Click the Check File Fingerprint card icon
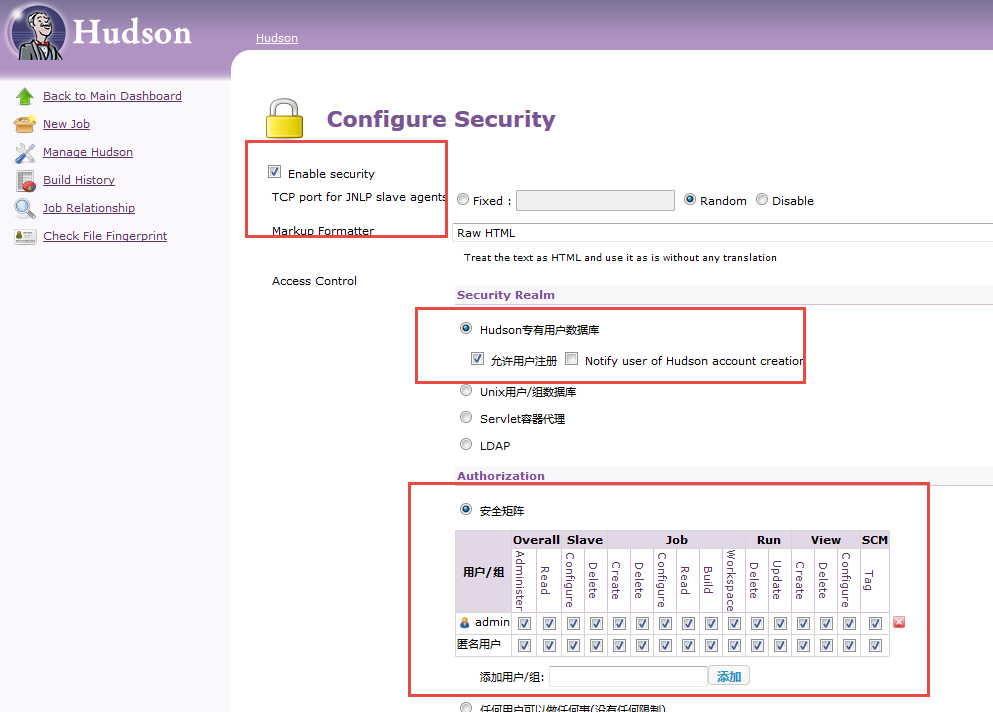This screenshot has height=712, width=993. click(x=25, y=236)
